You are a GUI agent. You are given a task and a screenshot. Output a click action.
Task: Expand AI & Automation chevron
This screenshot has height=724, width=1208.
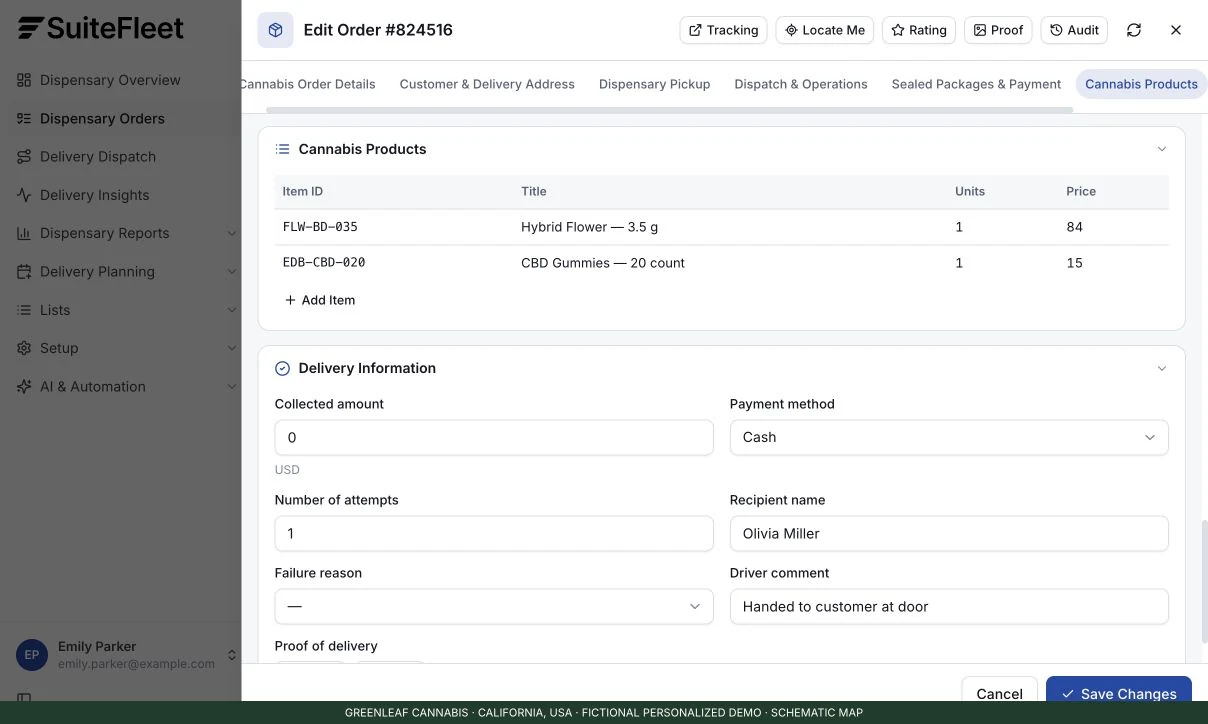tap(231, 386)
